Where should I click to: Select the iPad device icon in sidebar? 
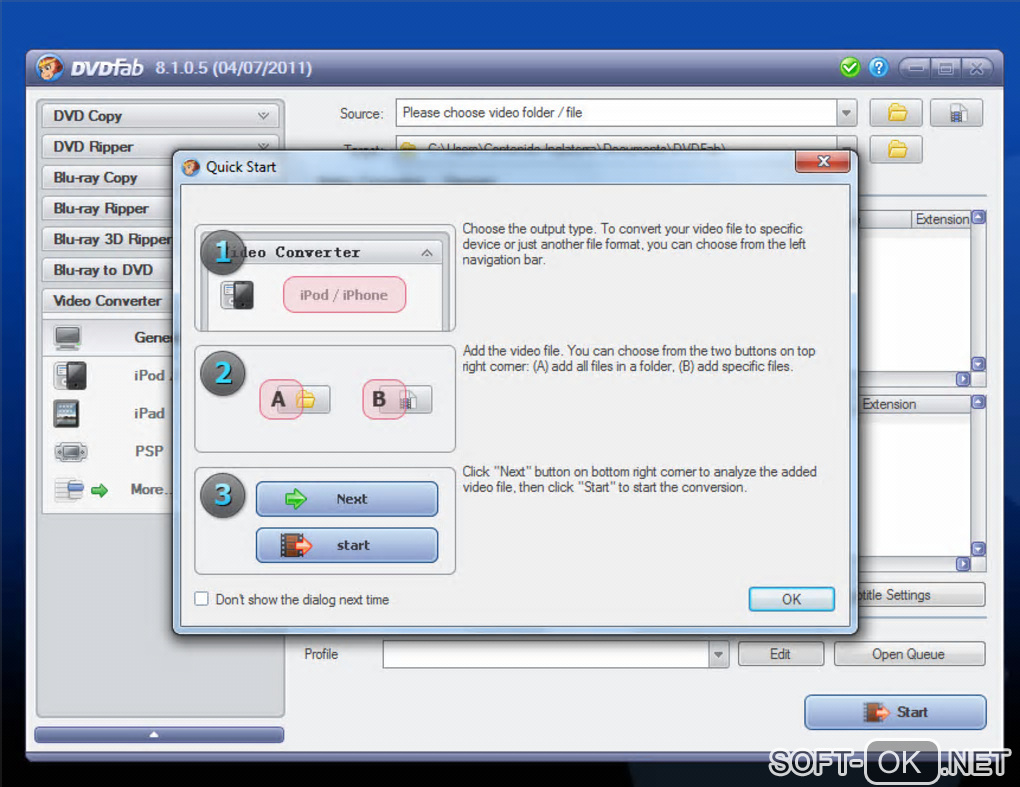[x=66, y=414]
